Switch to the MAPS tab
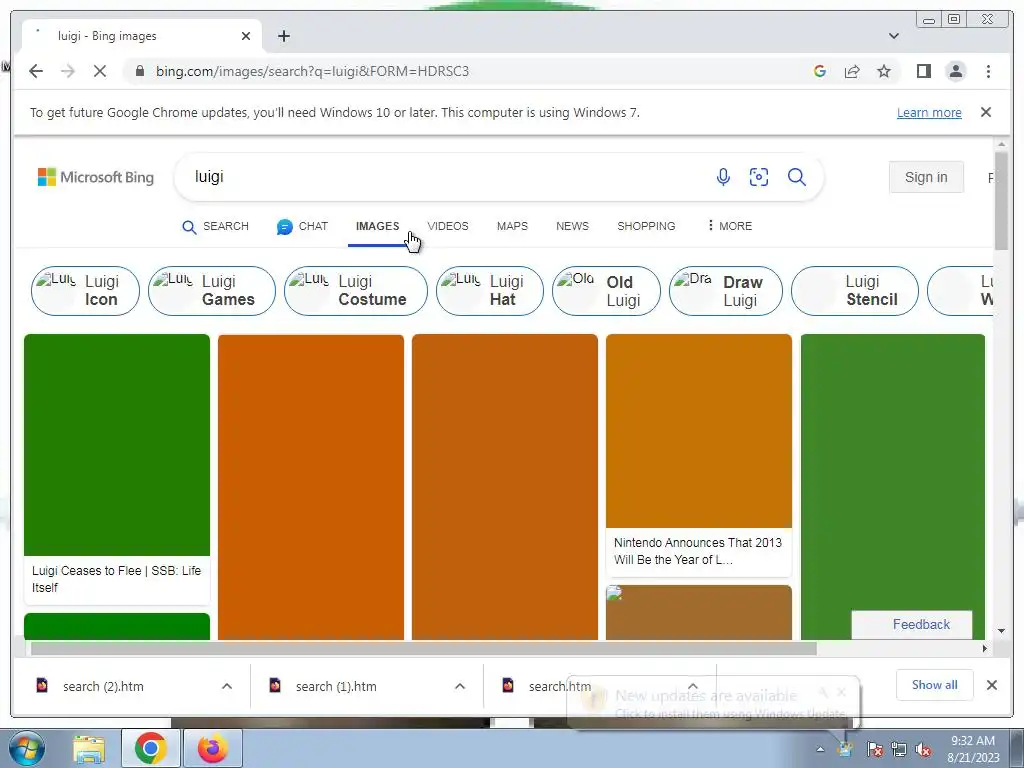 click(x=512, y=227)
